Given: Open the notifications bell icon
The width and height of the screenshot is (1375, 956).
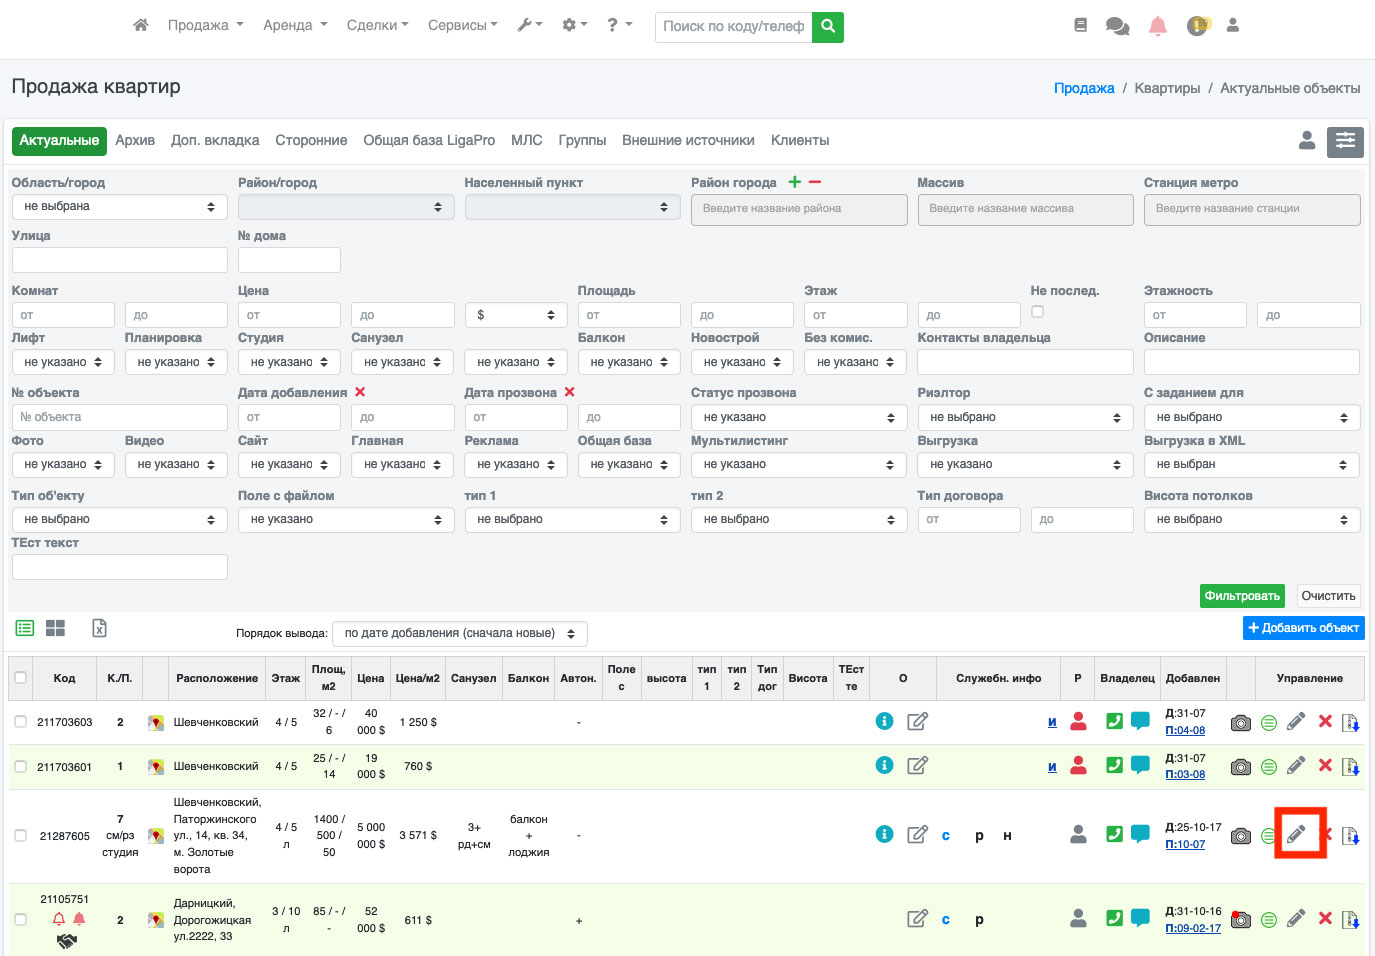Looking at the screenshot, I should coord(1157,26).
